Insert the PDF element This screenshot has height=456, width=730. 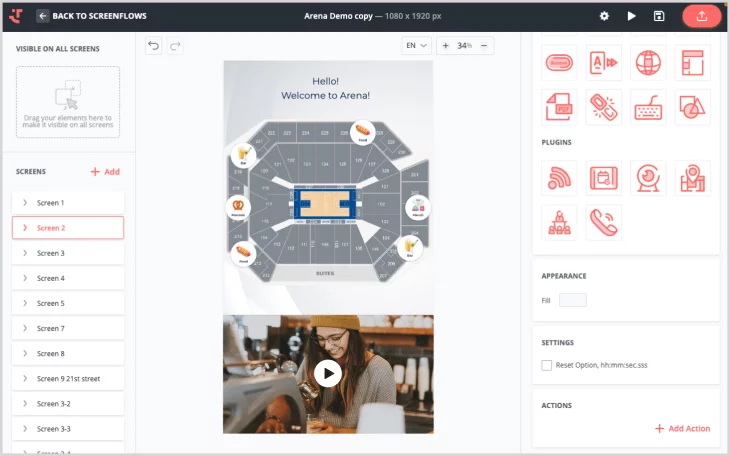tap(559, 107)
